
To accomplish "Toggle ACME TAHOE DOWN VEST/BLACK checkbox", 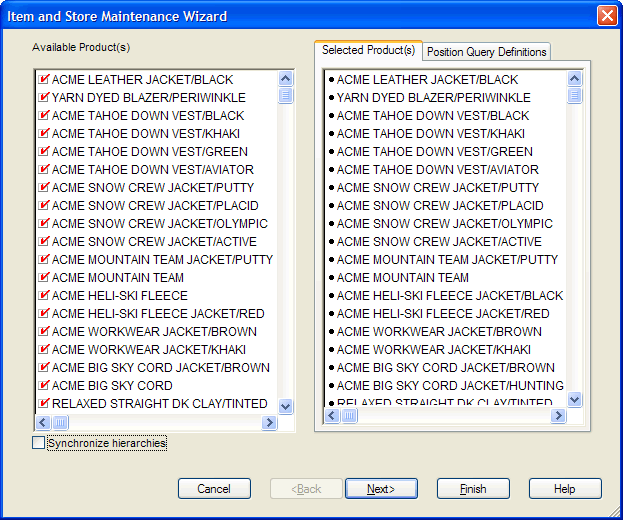I will [x=44, y=116].
